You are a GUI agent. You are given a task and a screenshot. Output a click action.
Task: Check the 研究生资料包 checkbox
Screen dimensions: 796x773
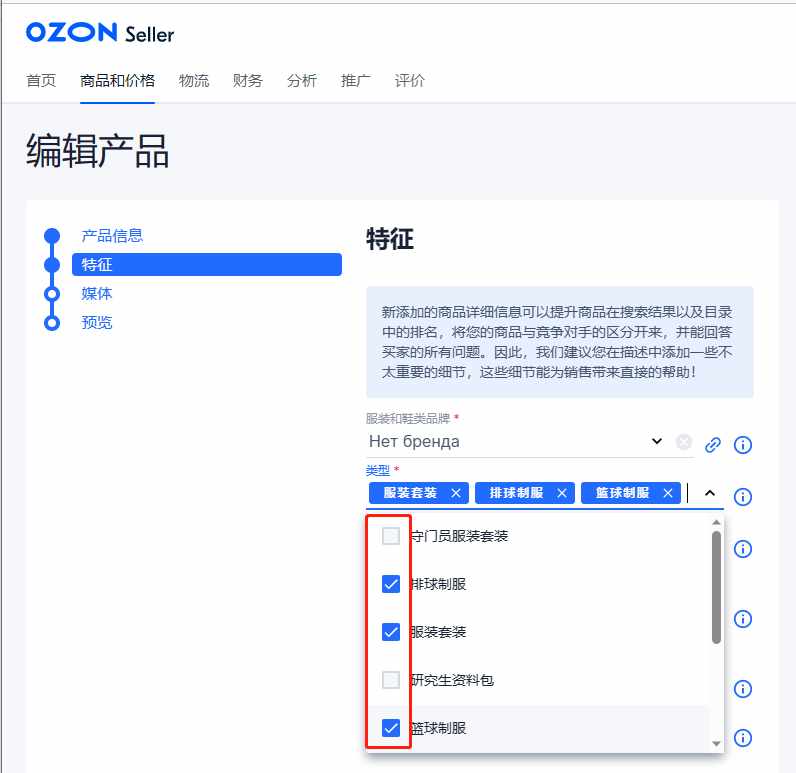(x=391, y=680)
